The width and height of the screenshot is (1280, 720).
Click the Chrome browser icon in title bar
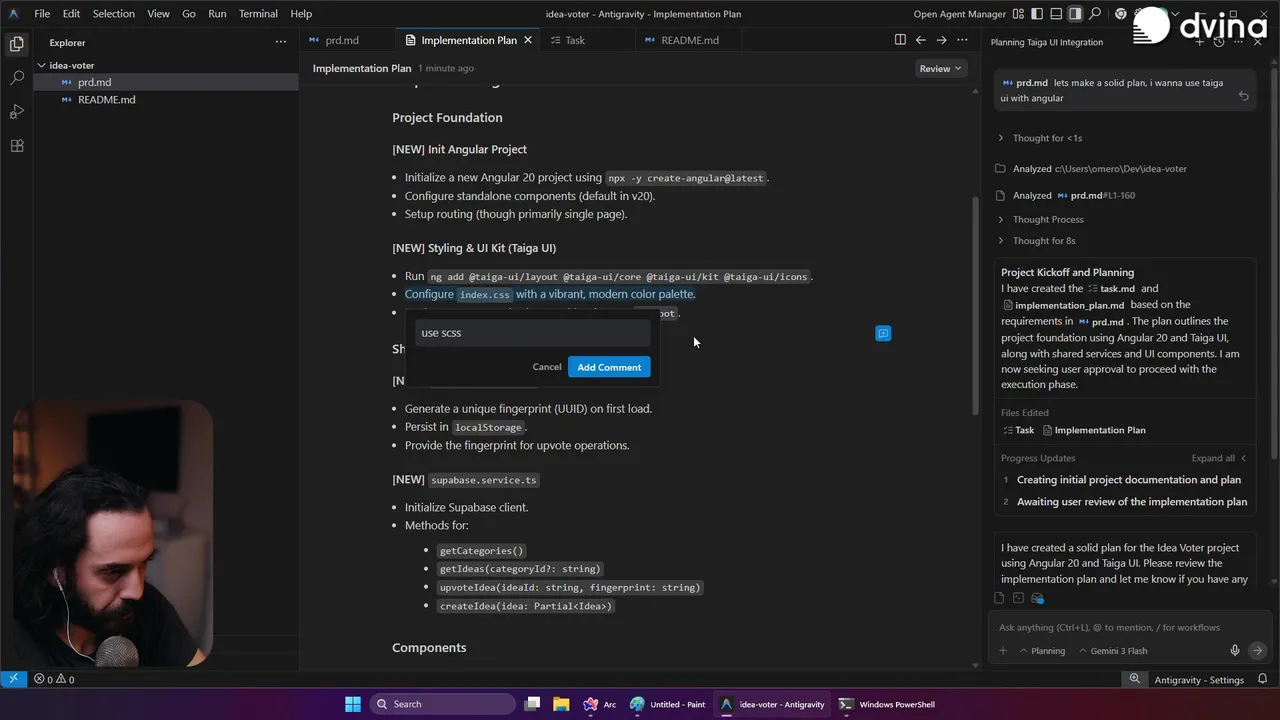[x=1121, y=14]
